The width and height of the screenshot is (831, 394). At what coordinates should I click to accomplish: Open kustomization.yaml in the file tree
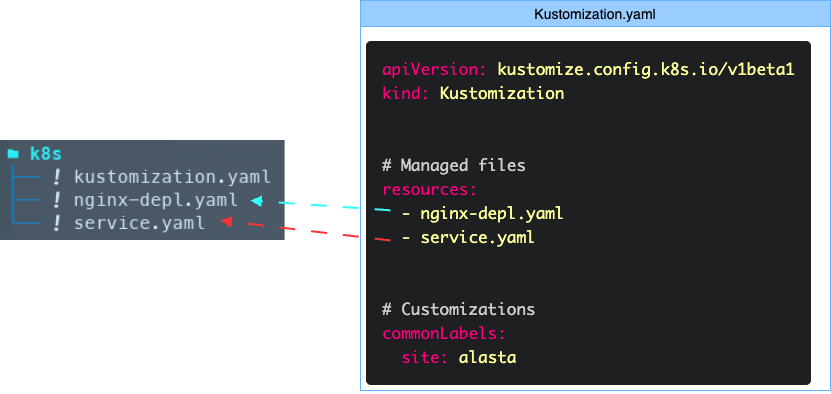[172, 177]
